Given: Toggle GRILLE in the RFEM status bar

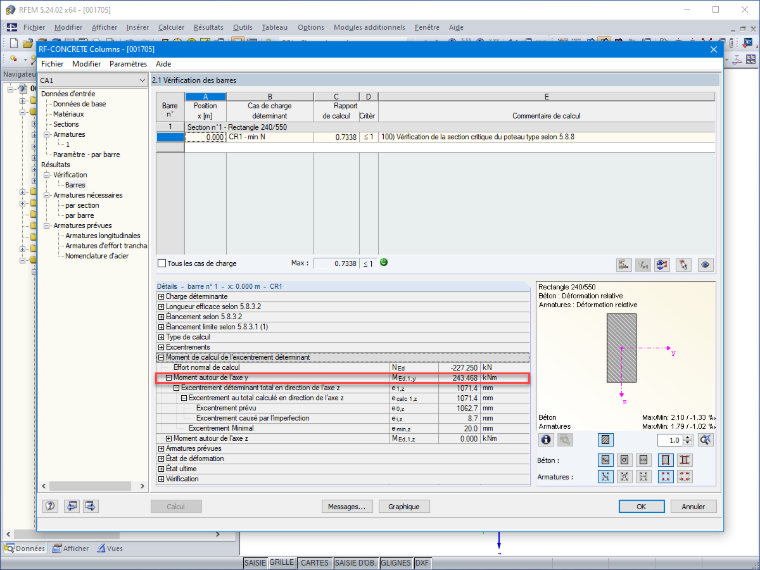Looking at the screenshot, I should pos(282,562).
